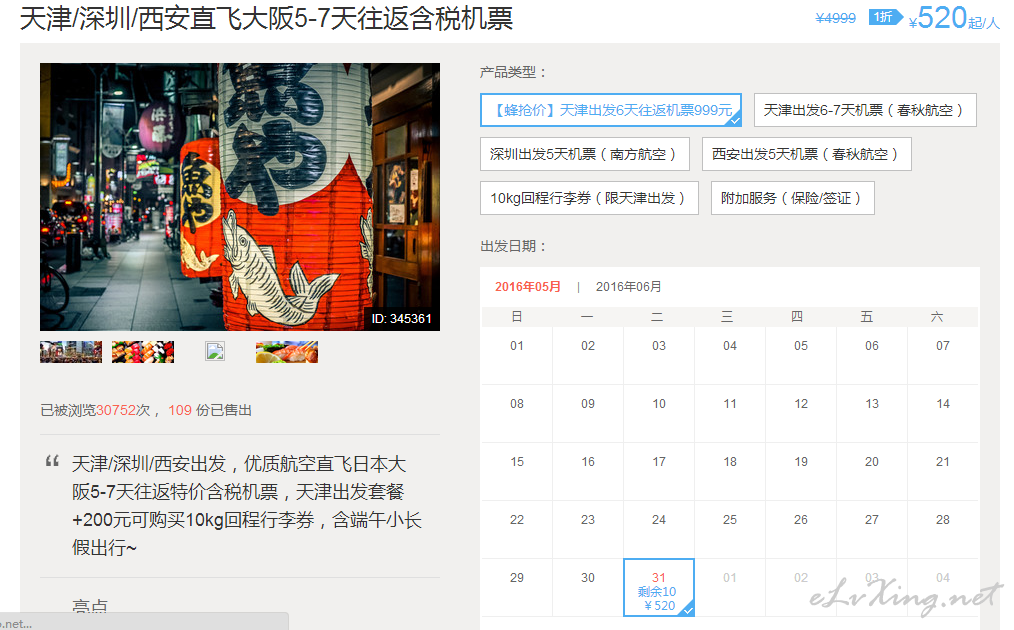This screenshot has height=630, width=1014.
Task: Switch calendar to 2016年05月 tab
Action: click(x=528, y=287)
